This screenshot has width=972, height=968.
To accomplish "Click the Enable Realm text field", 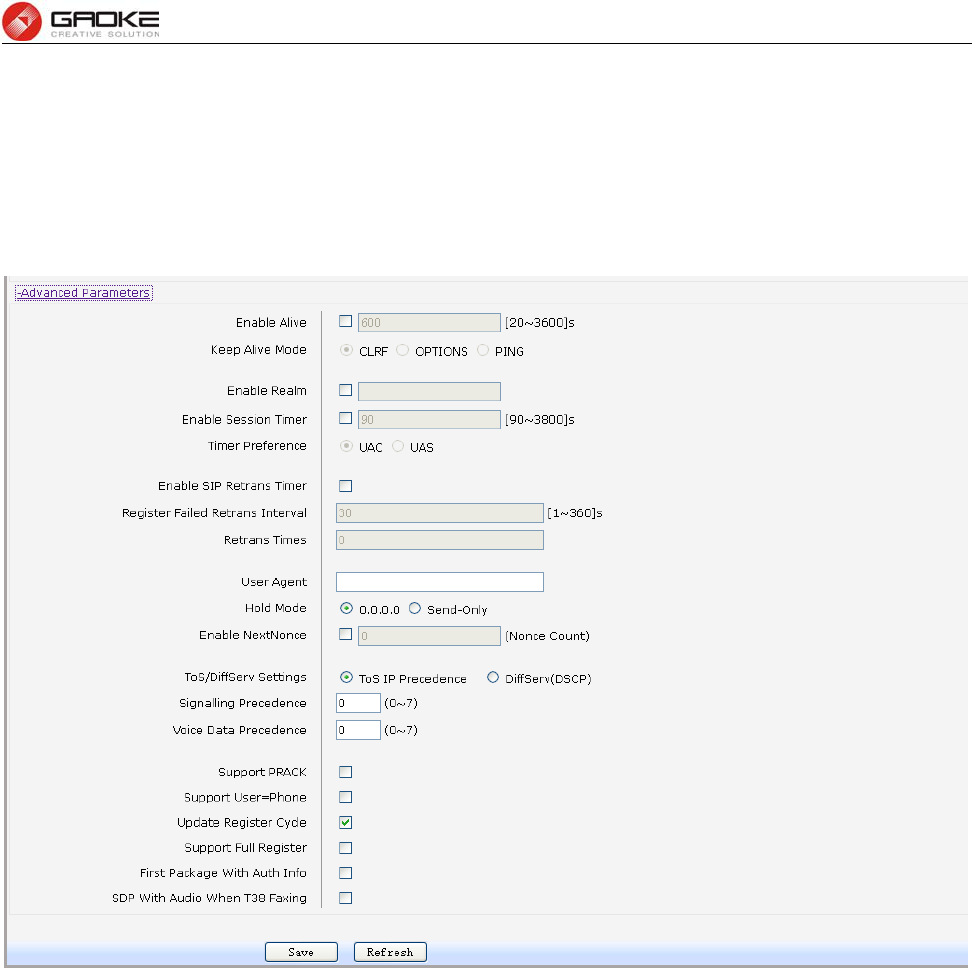I will [x=429, y=391].
